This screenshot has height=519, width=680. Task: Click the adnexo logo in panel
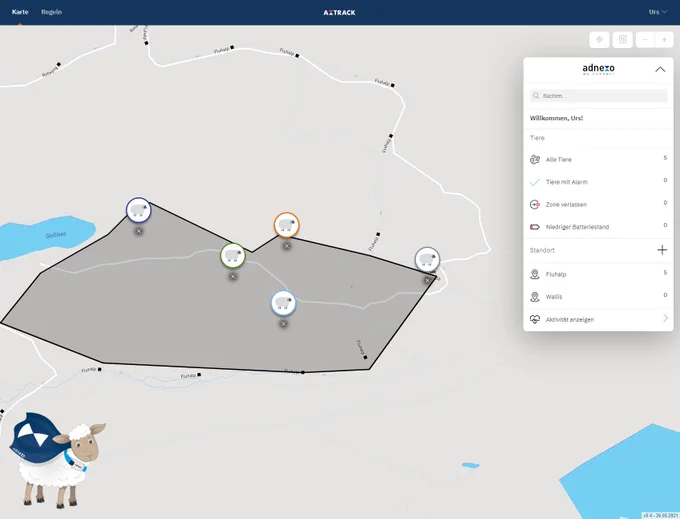(598, 69)
